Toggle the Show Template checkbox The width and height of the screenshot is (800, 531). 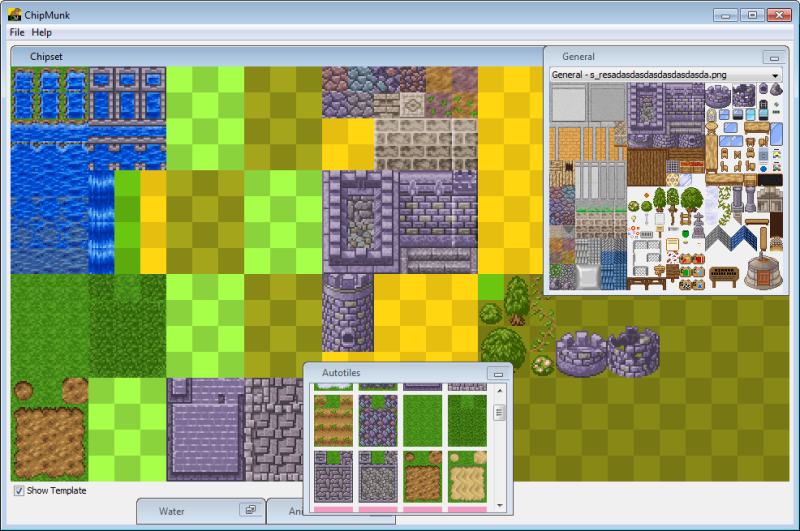click(x=19, y=491)
